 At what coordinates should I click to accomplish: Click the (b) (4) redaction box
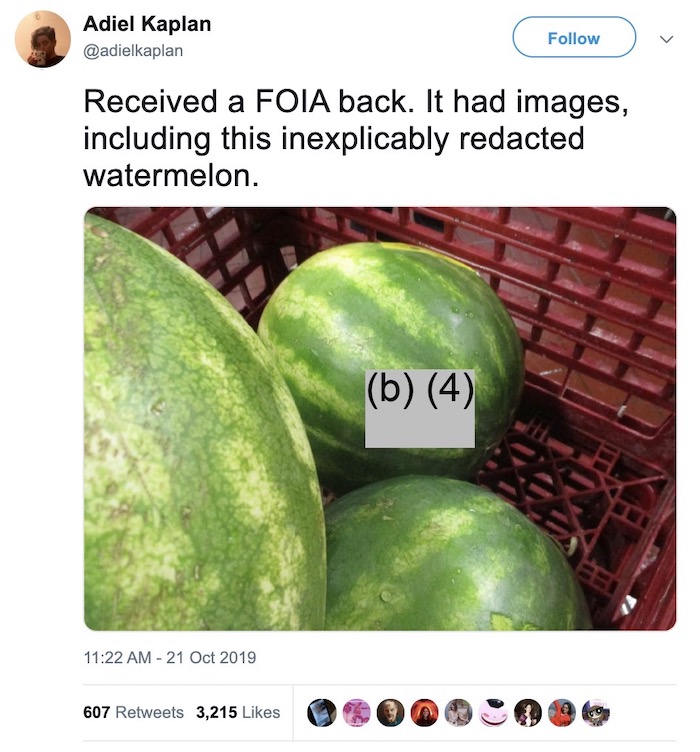420,409
